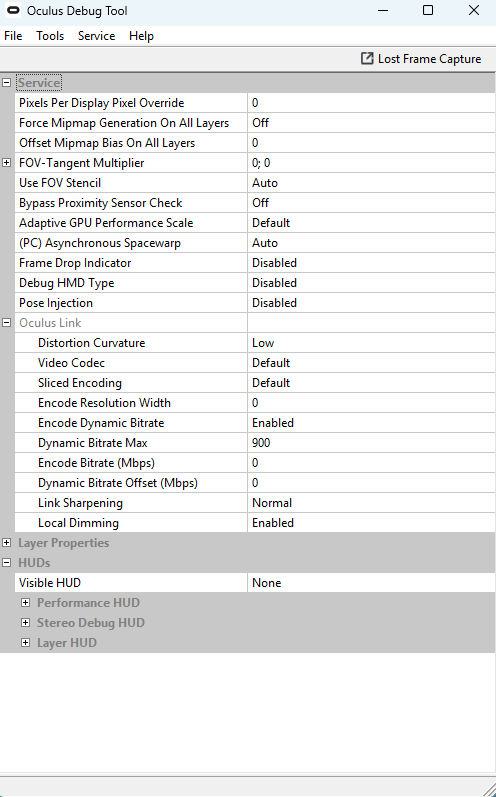Collapse the HUDs section
The image size is (496, 797).
tap(7, 563)
